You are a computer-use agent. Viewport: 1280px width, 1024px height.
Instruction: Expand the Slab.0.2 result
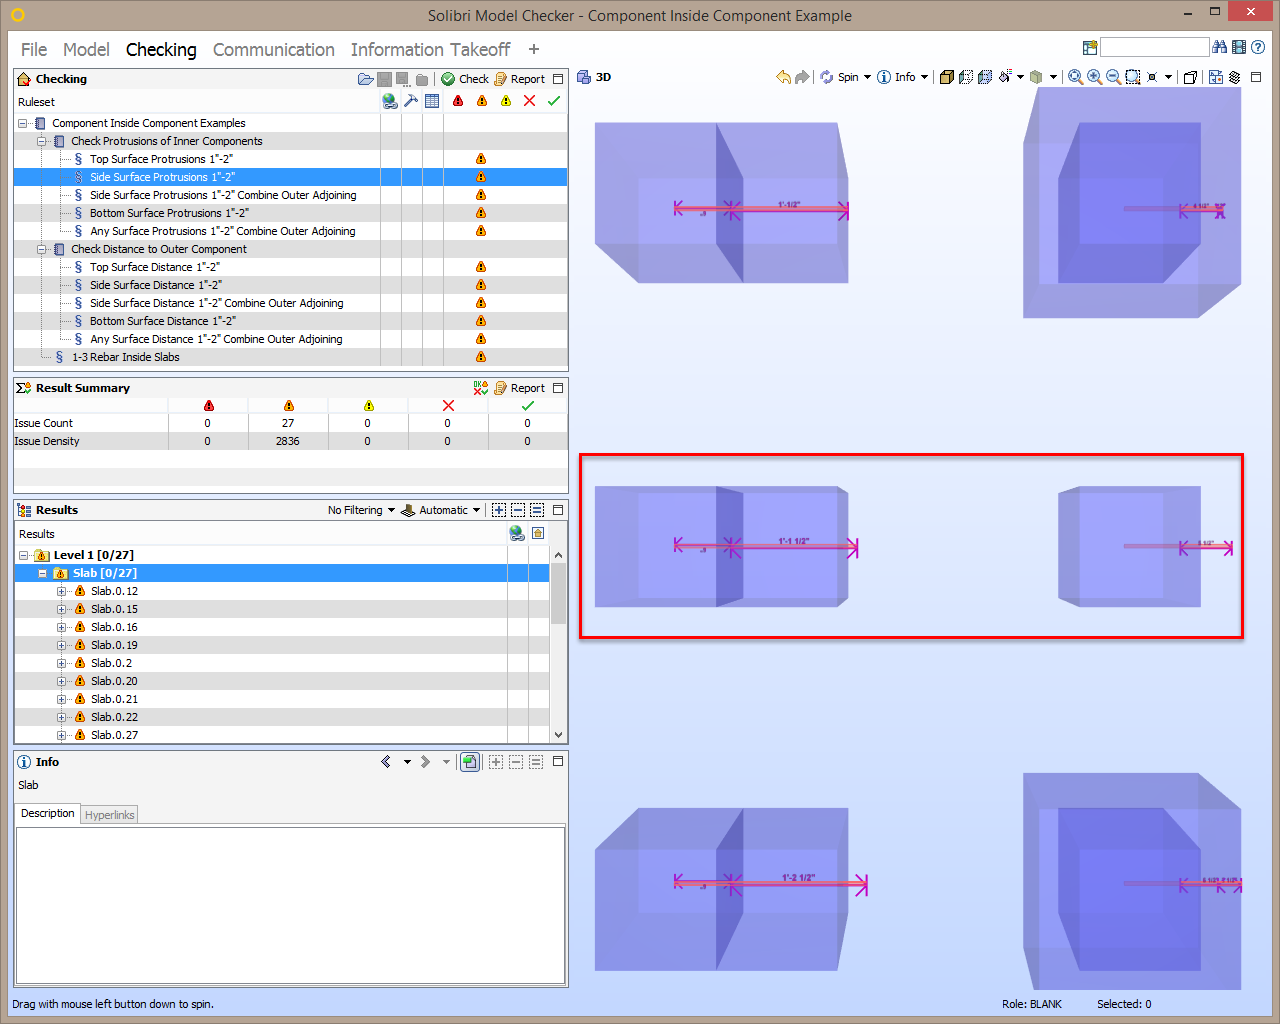click(61, 664)
